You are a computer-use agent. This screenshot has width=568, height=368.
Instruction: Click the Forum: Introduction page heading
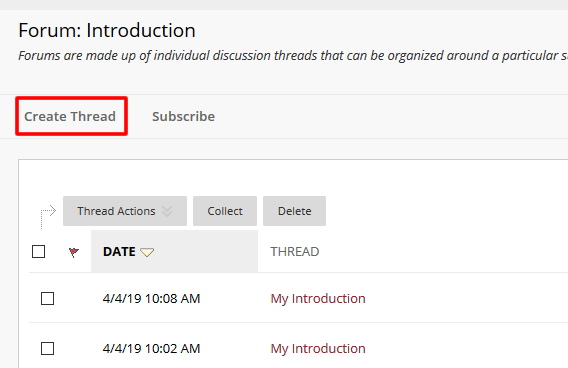pos(107,30)
